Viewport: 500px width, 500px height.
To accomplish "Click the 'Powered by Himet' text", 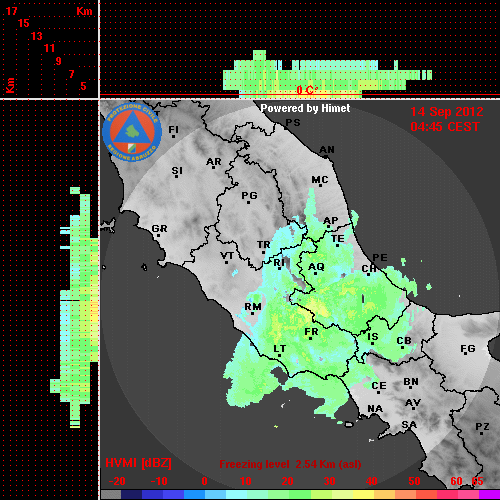I will coord(305,108).
